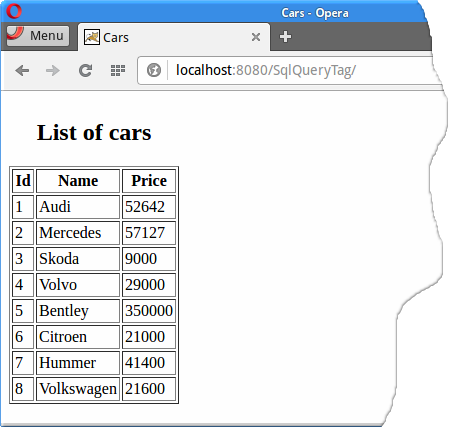Open the Speed Dial grid icon
449x427 pixels.
118,70
